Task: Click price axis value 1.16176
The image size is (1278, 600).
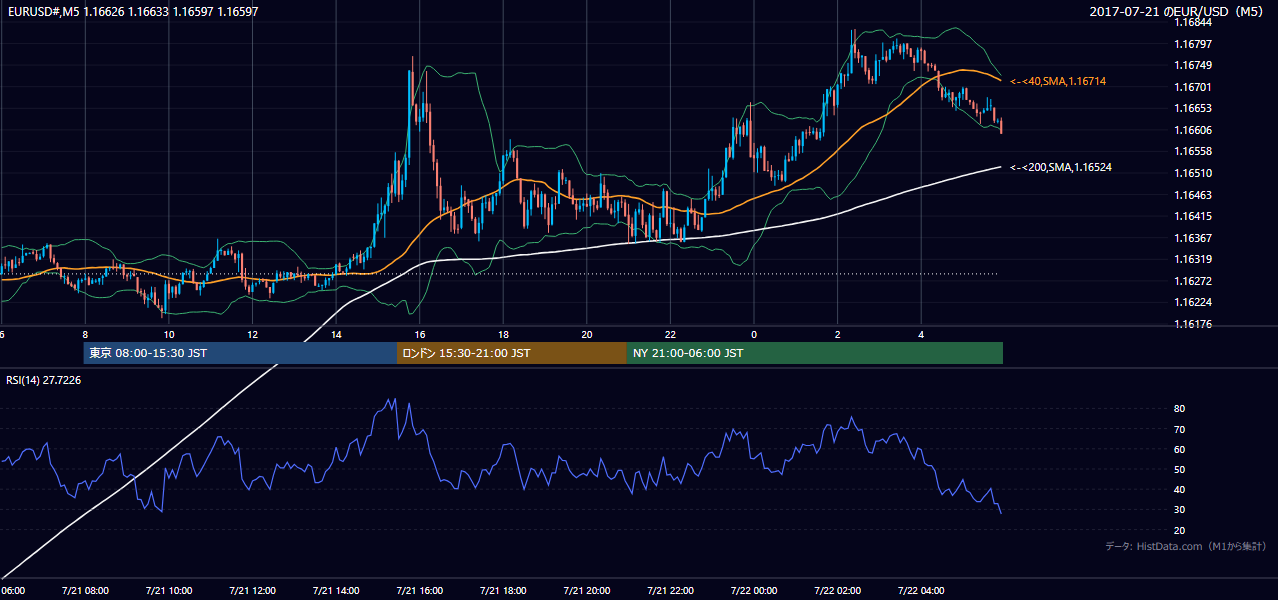Action: click(x=1193, y=324)
